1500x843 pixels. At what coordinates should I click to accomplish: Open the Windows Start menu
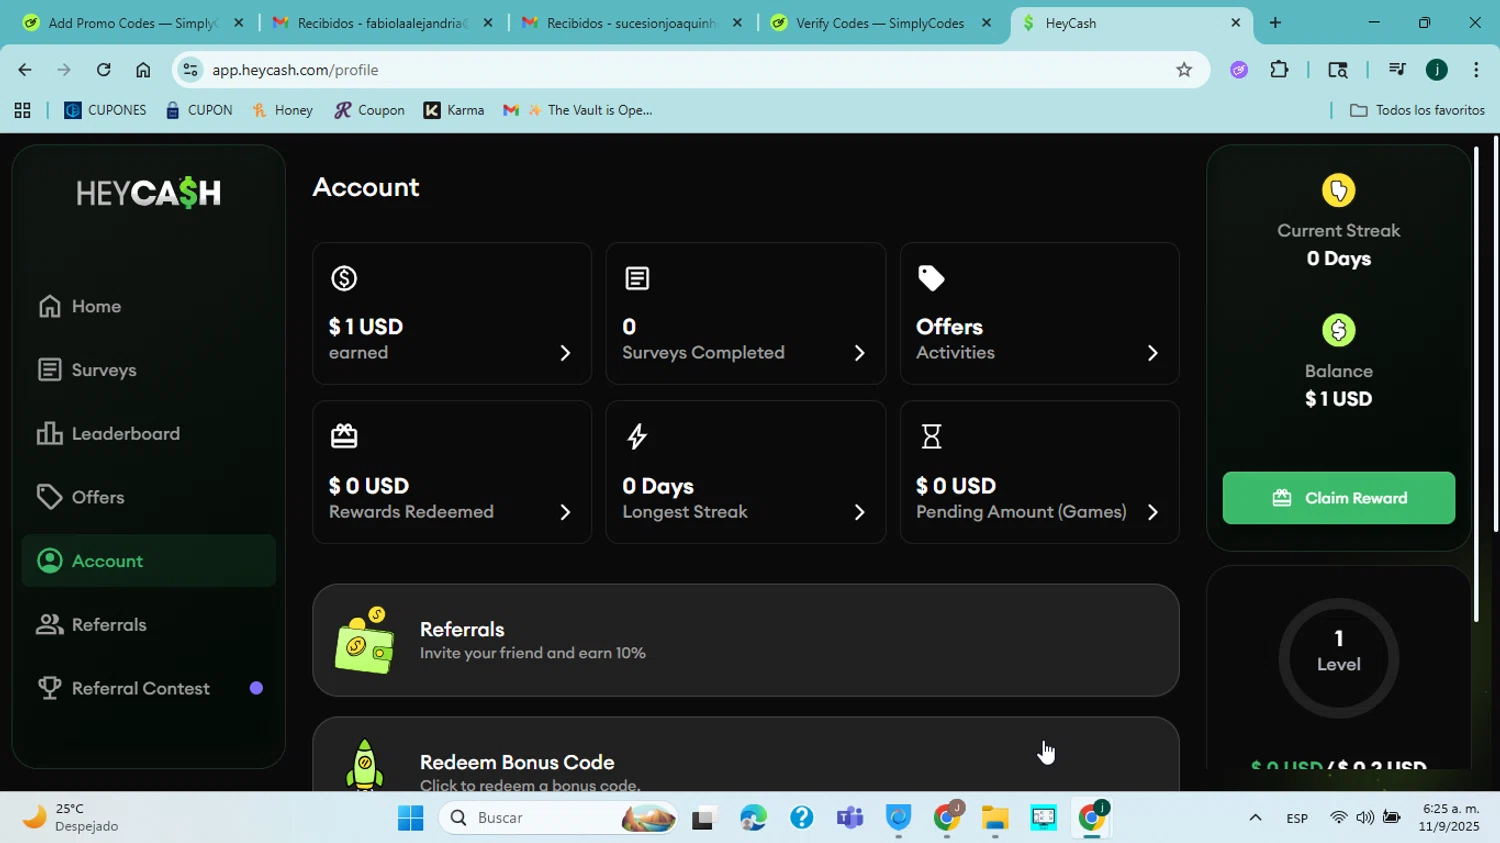[410, 818]
